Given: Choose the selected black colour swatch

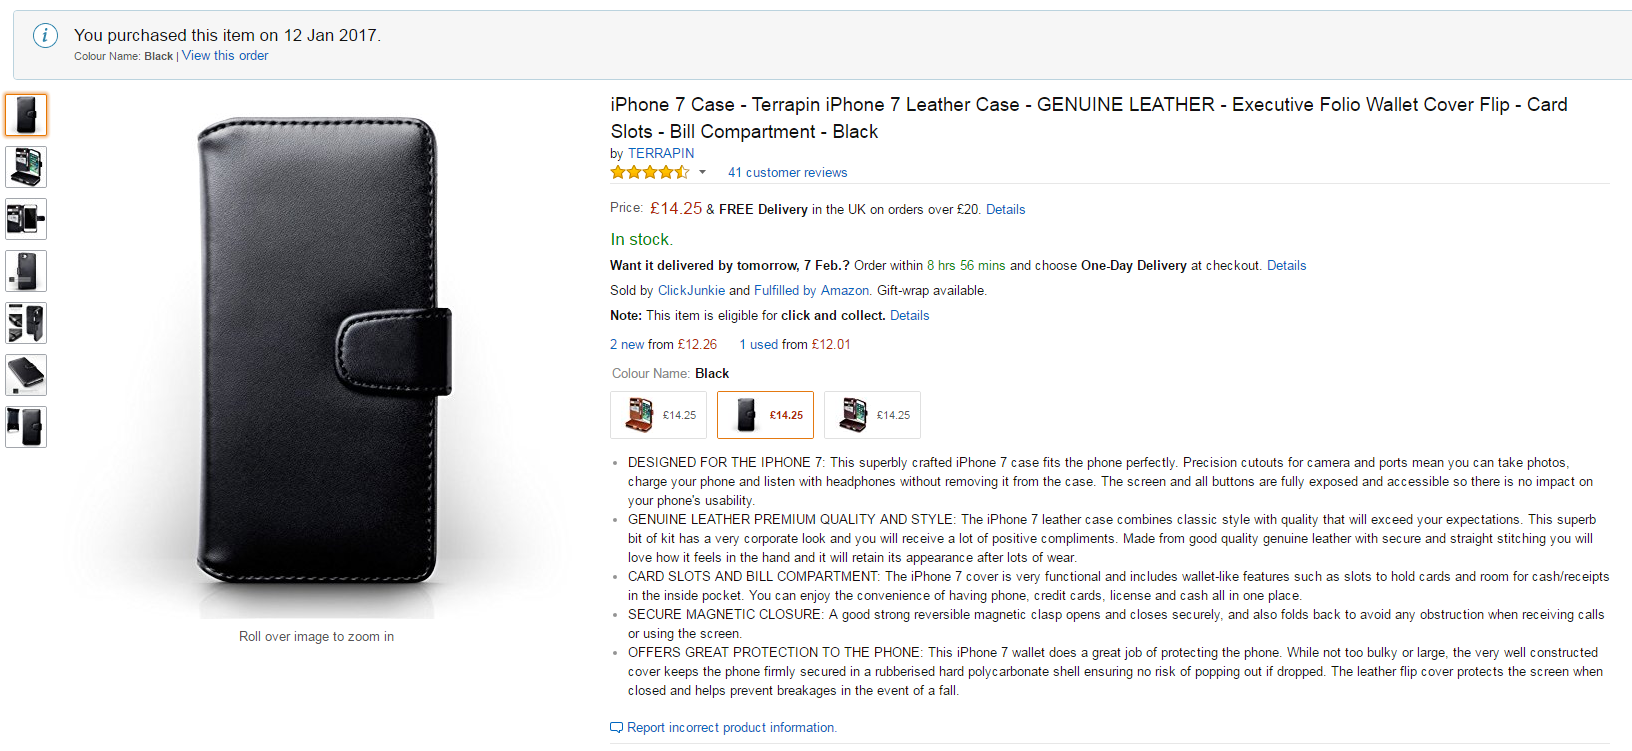Looking at the screenshot, I should coord(765,415).
